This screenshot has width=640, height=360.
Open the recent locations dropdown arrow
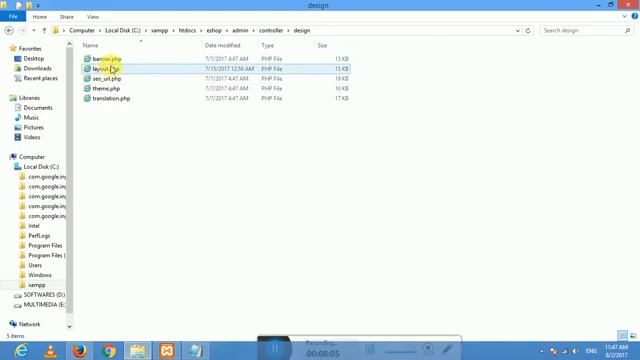click(34, 30)
